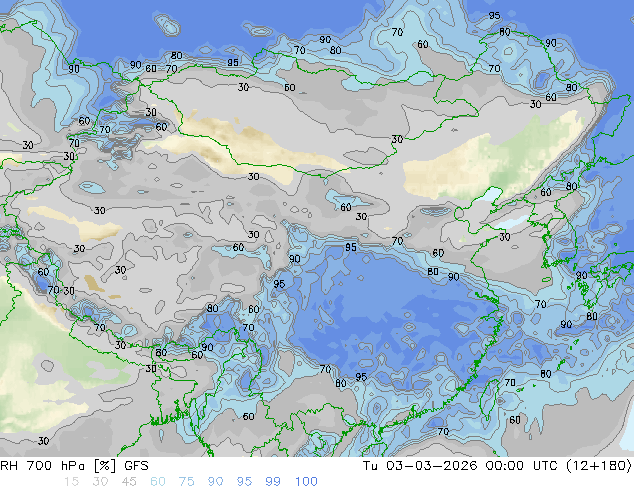Click the '[%]' unit label in title
Image resolution: width=634 pixels, height=490 pixels.
tap(105, 466)
